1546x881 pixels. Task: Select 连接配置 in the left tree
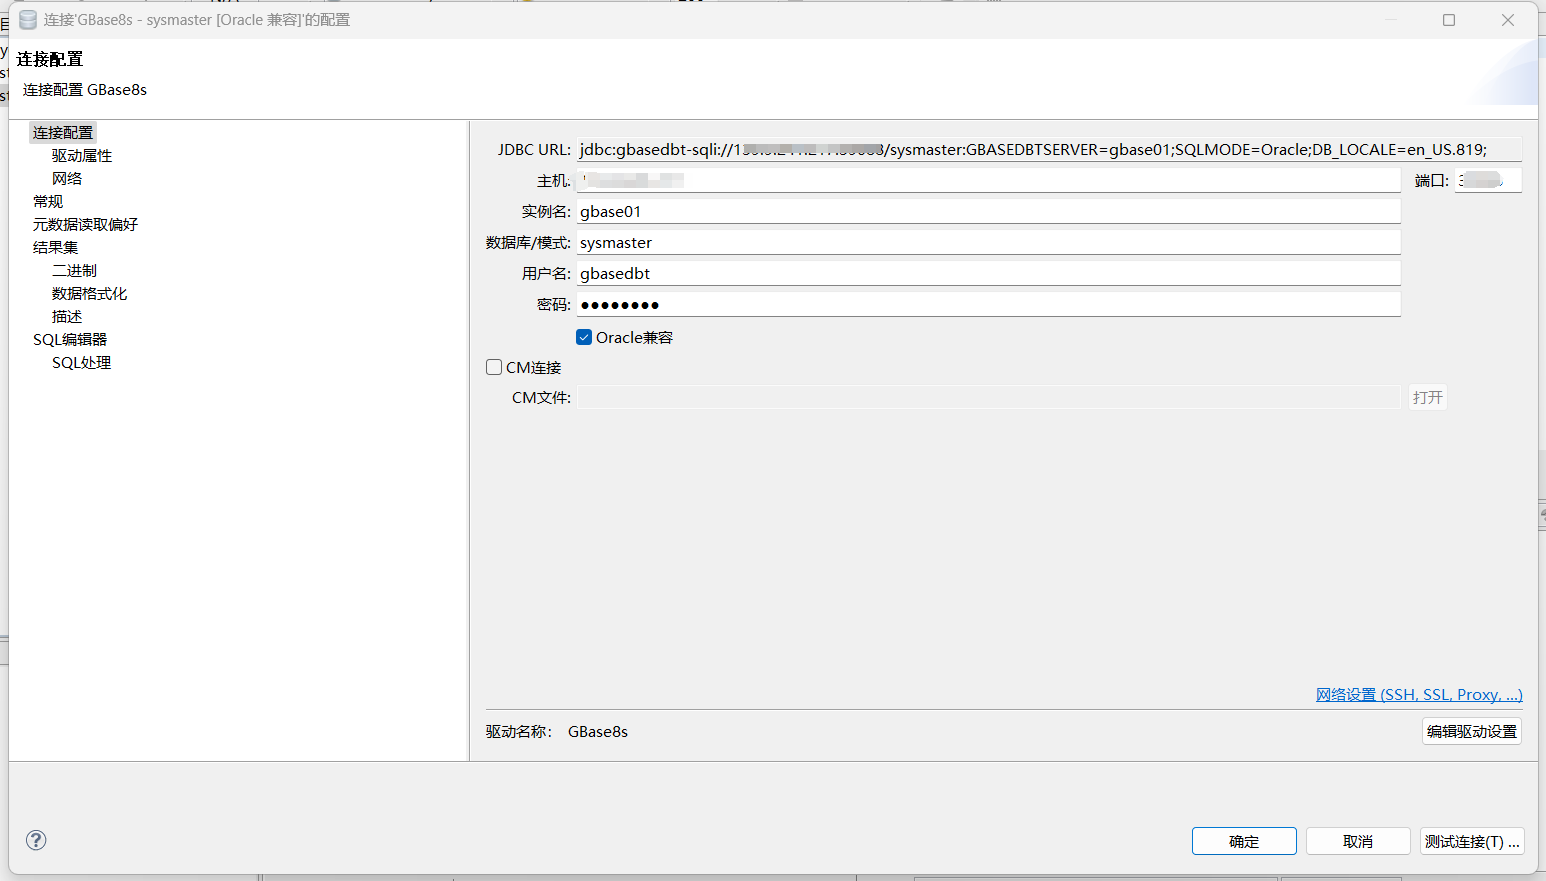tap(63, 132)
